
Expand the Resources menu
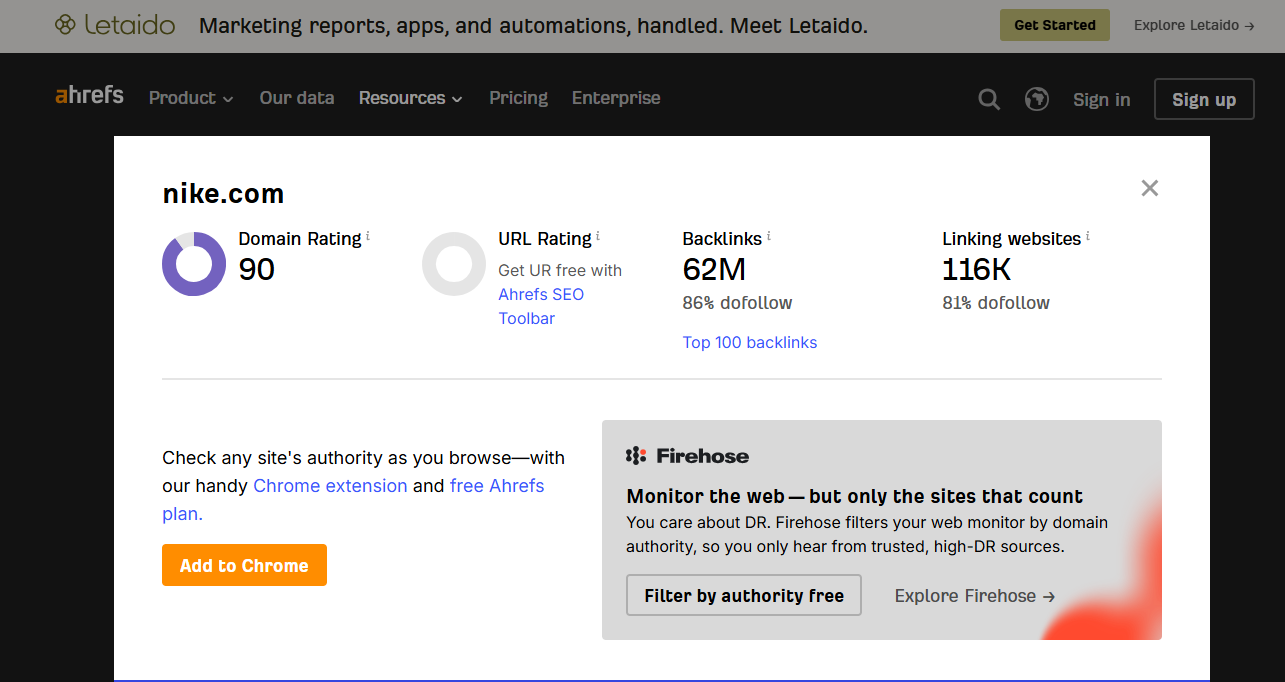(411, 98)
